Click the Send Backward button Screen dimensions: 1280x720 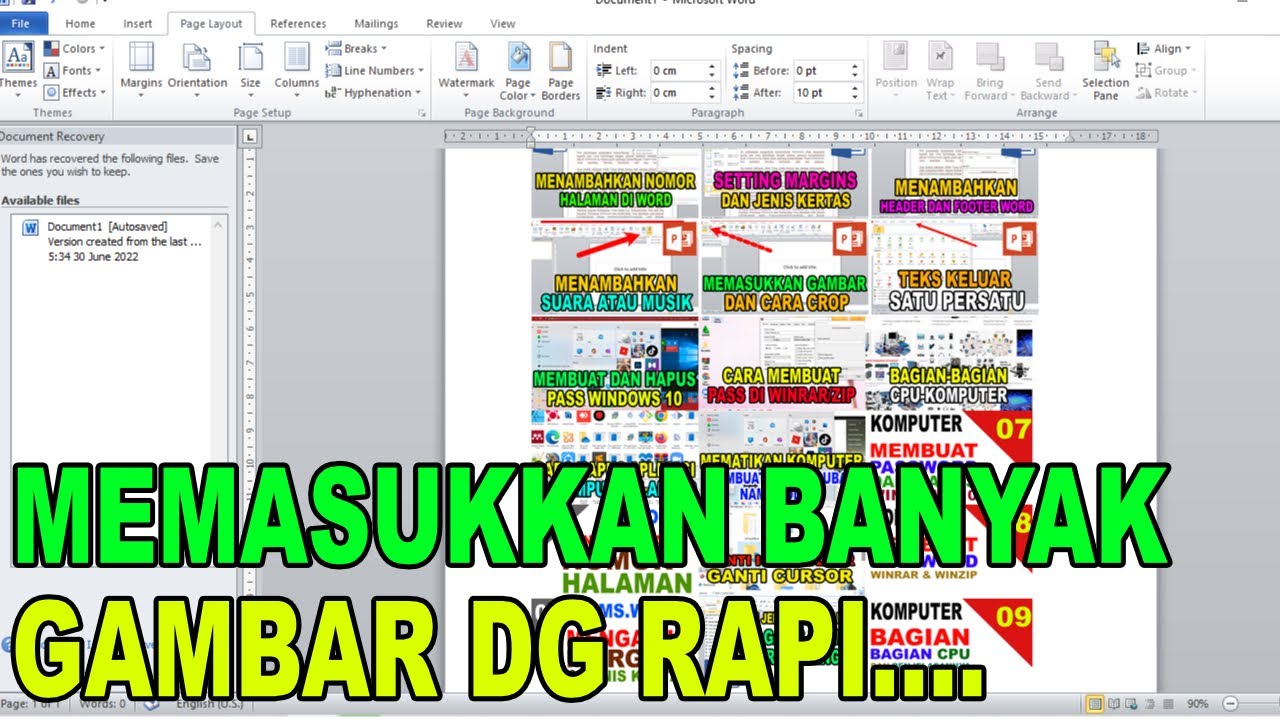pyautogui.click(x=1048, y=70)
